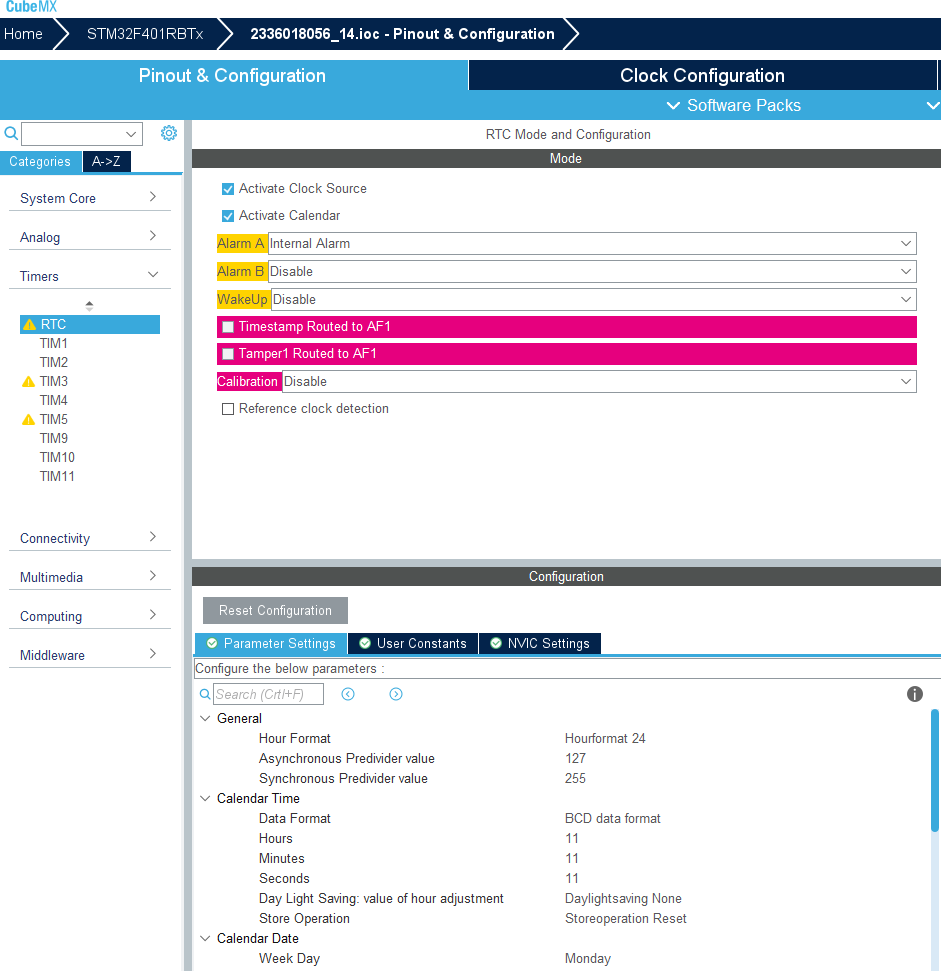
Task: Switch to the Pinout & Configuration tab
Action: point(233,76)
